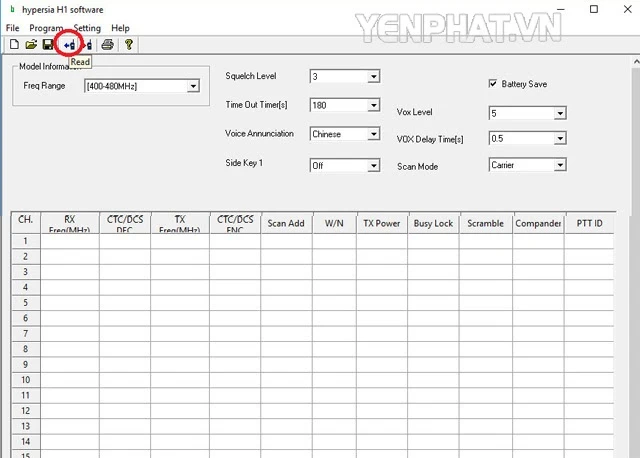Click the Save floppy disk icon
Viewport: 640px width, 458px height.
tap(48, 45)
